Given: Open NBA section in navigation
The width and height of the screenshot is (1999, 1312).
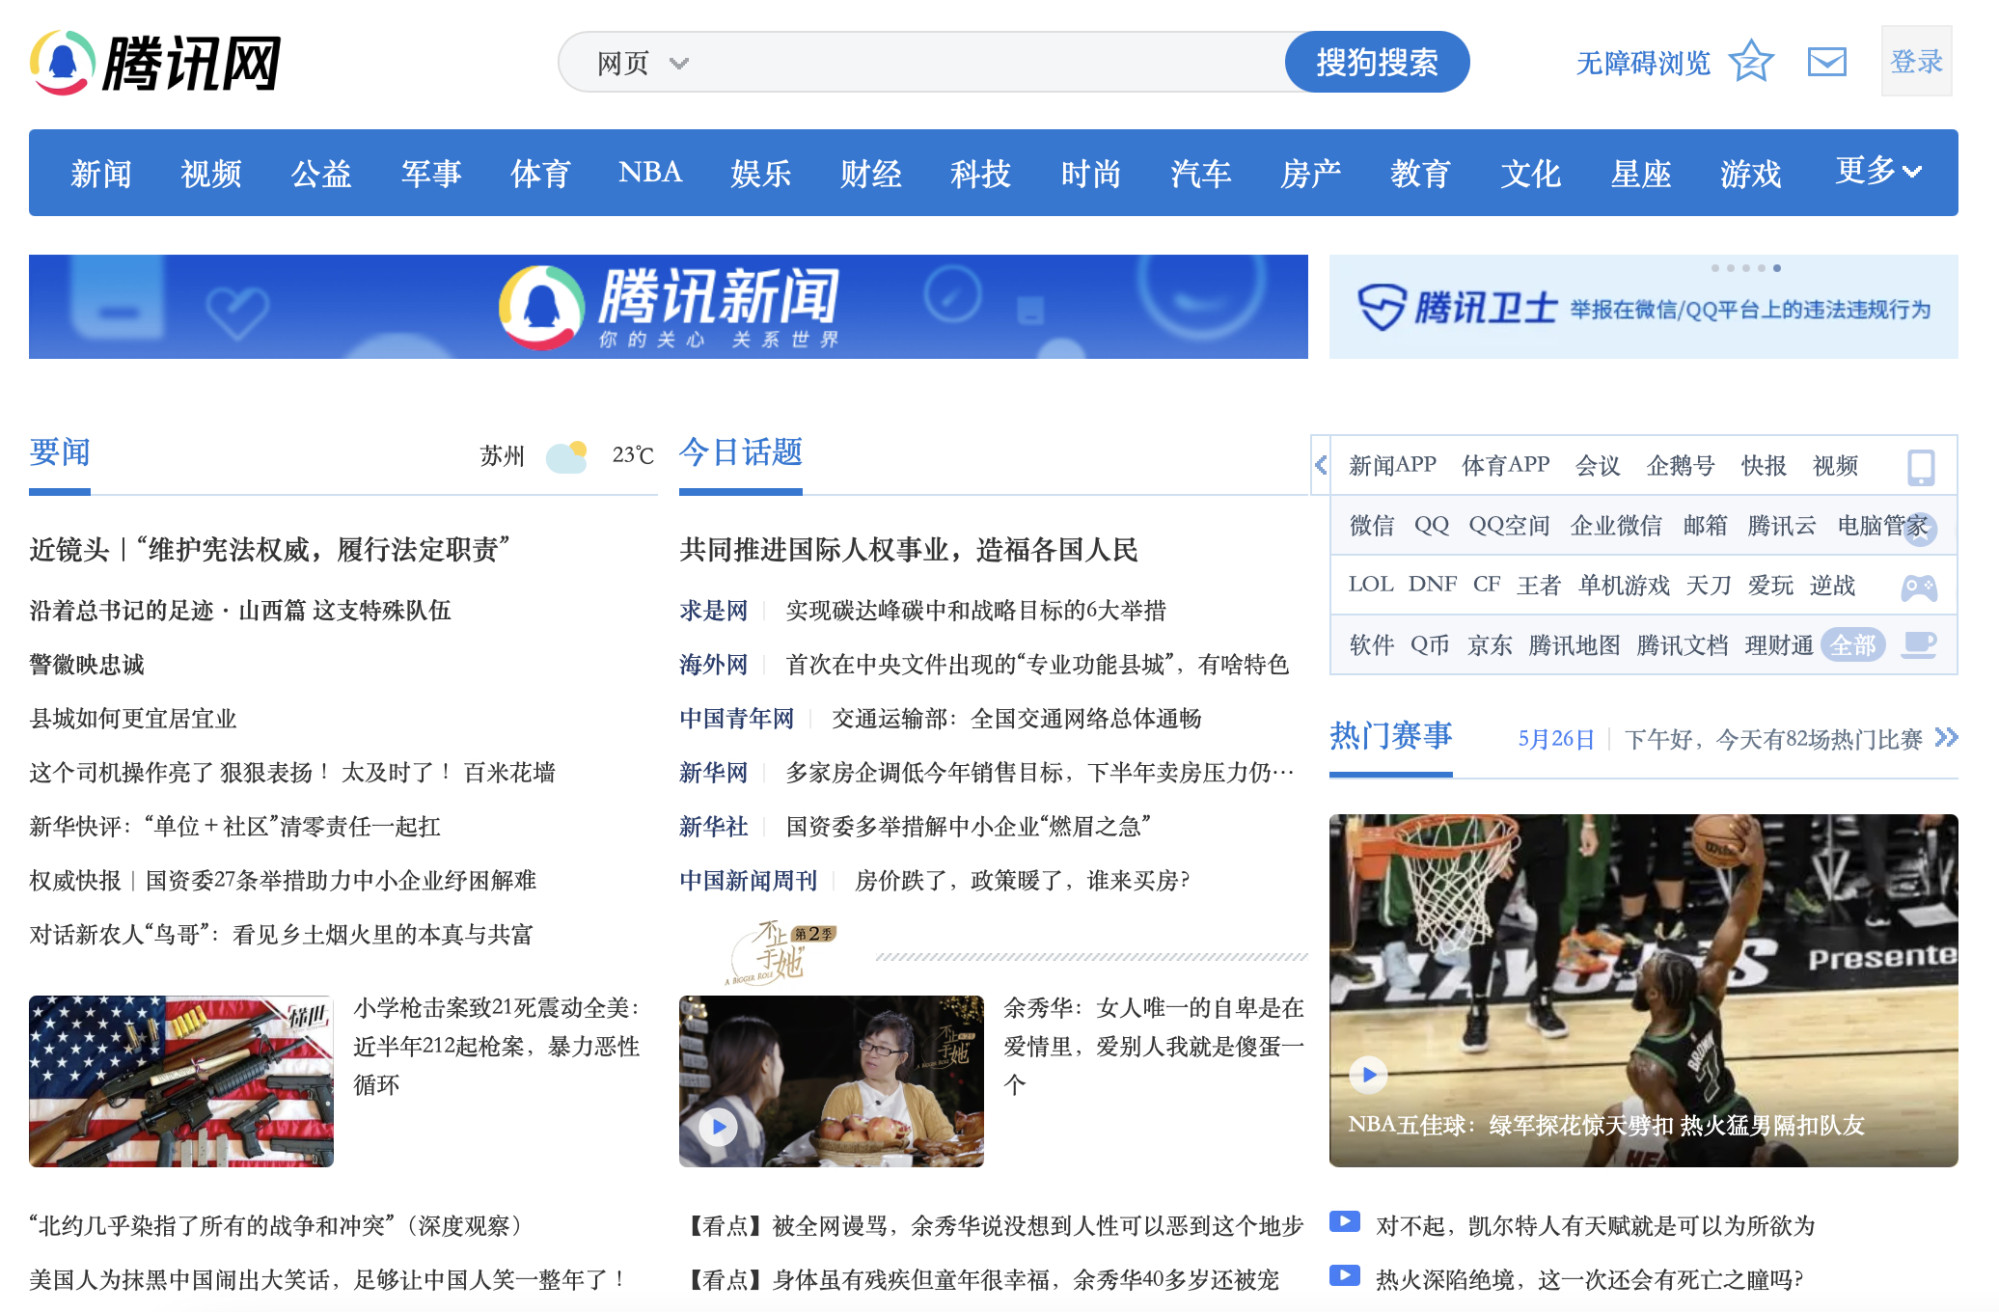Looking at the screenshot, I should (x=650, y=172).
